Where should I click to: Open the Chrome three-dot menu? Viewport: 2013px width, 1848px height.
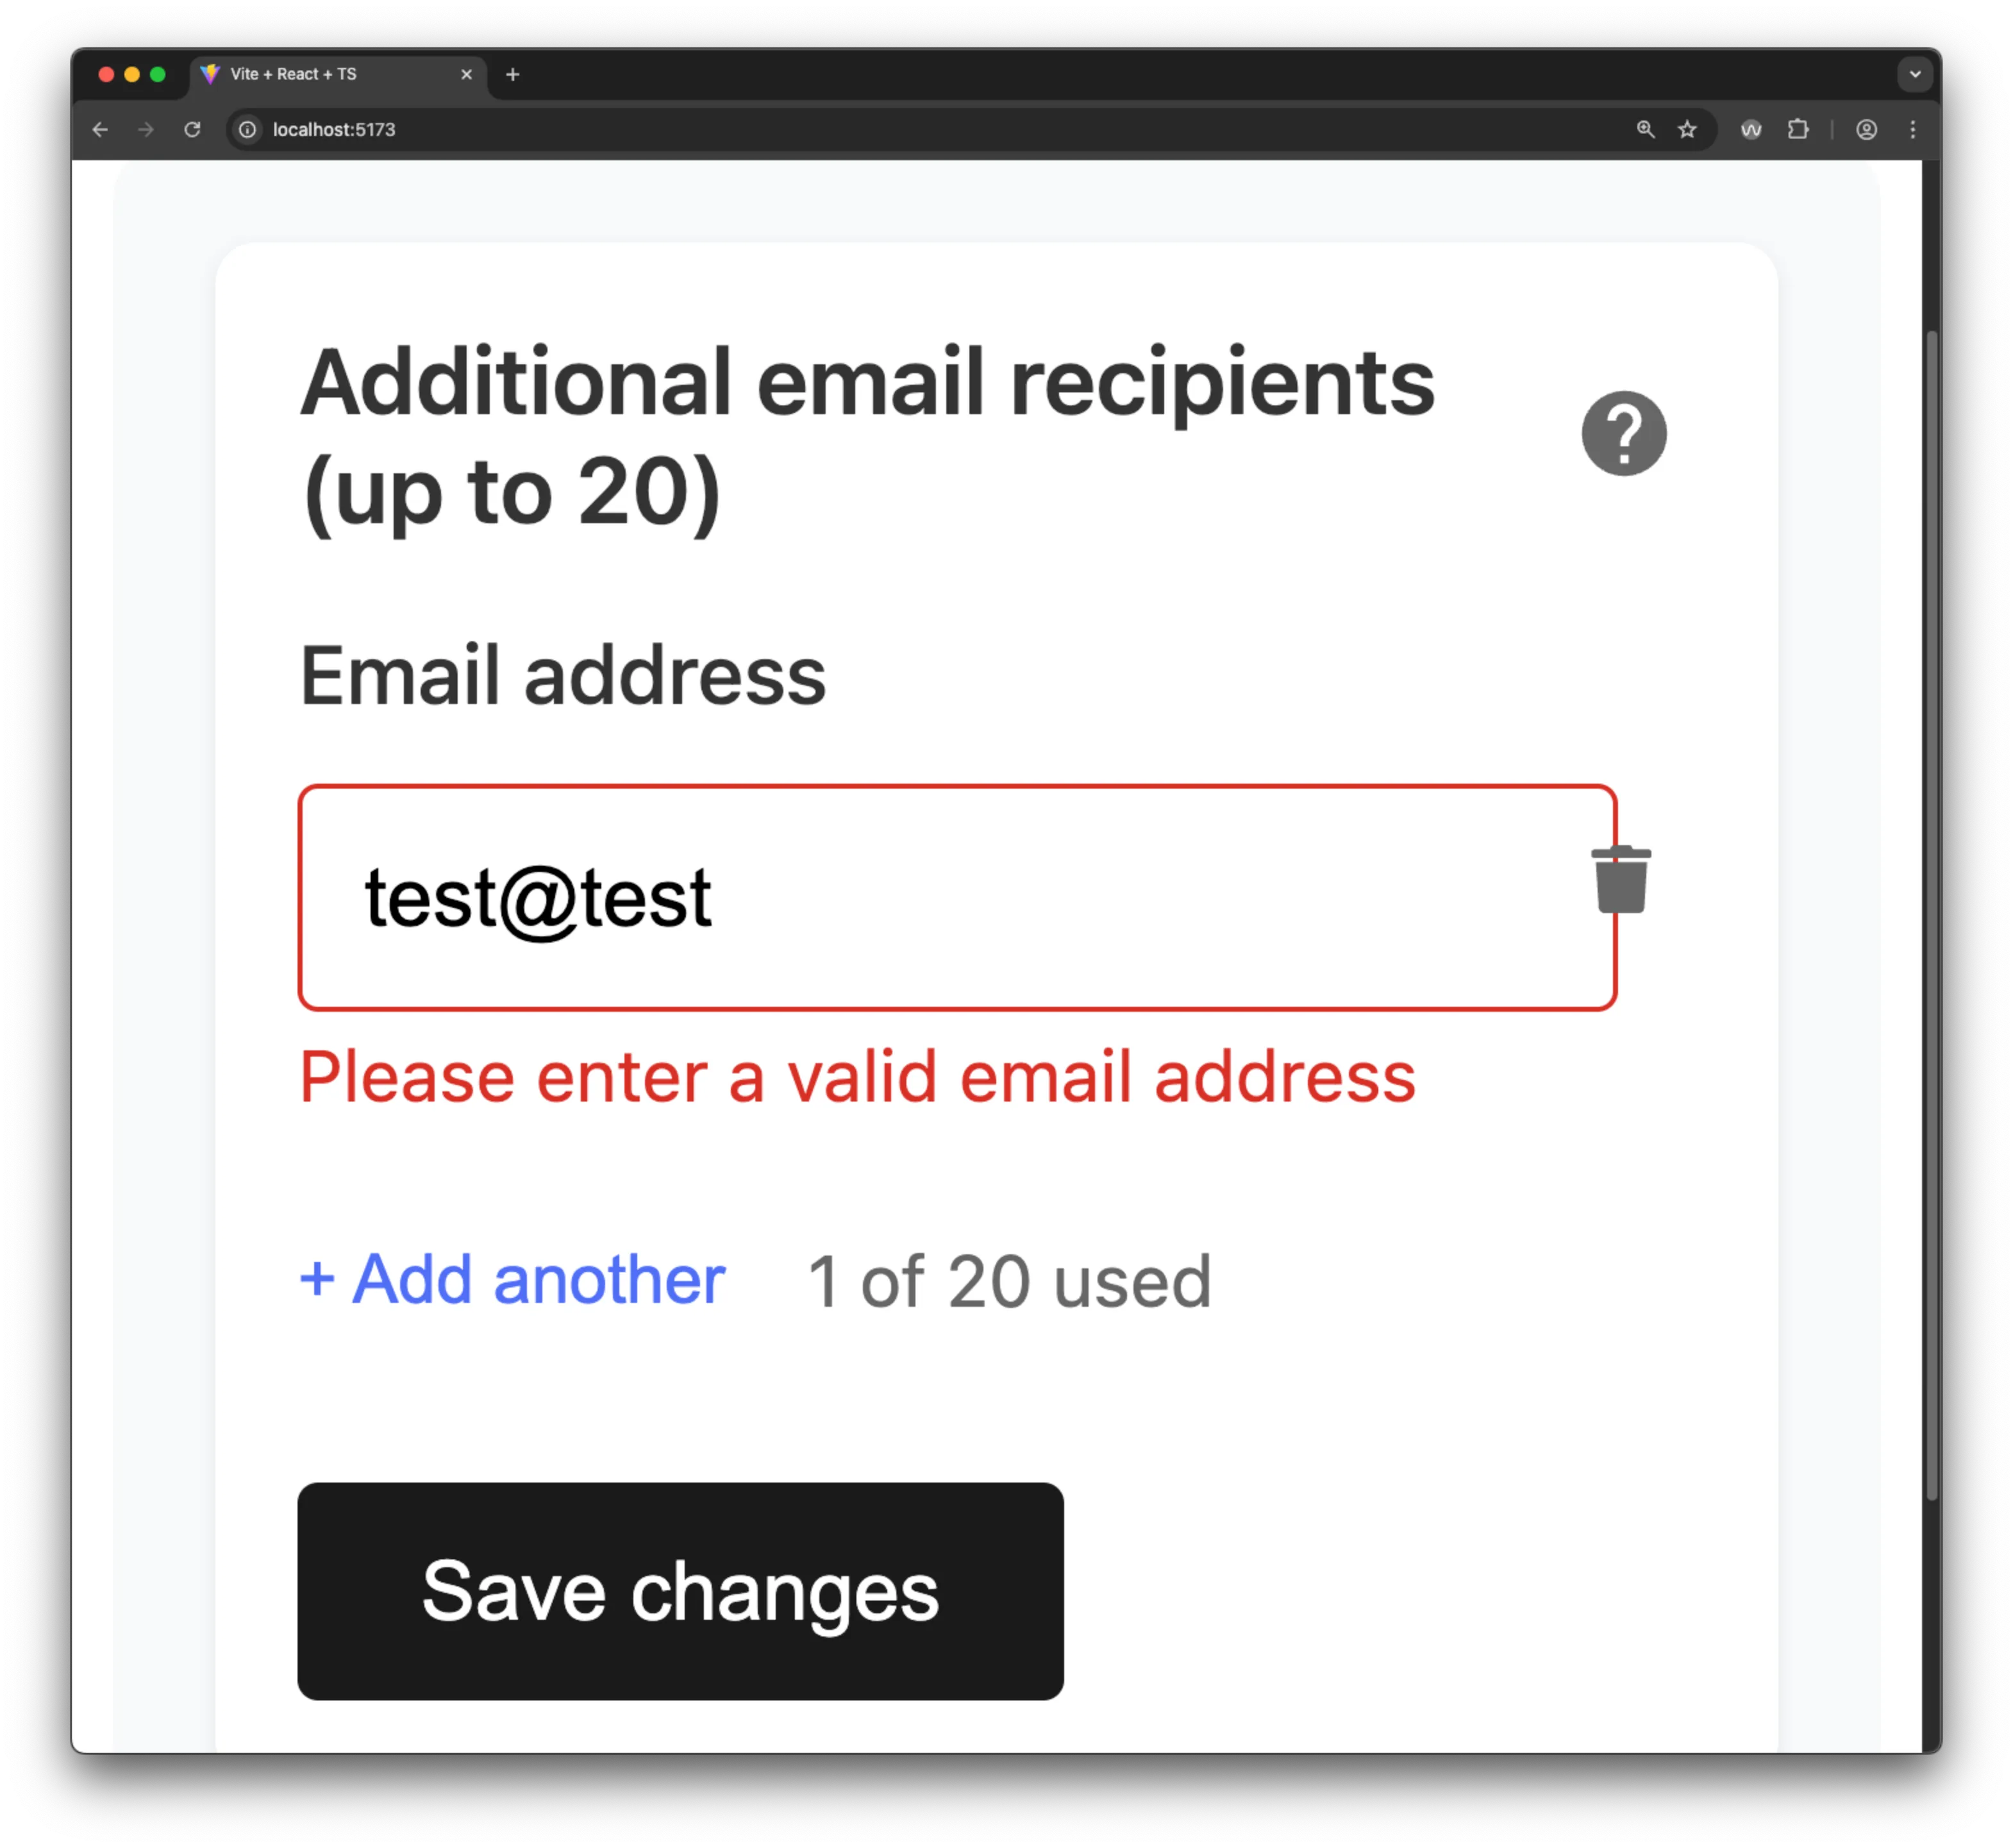[1912, 129]
